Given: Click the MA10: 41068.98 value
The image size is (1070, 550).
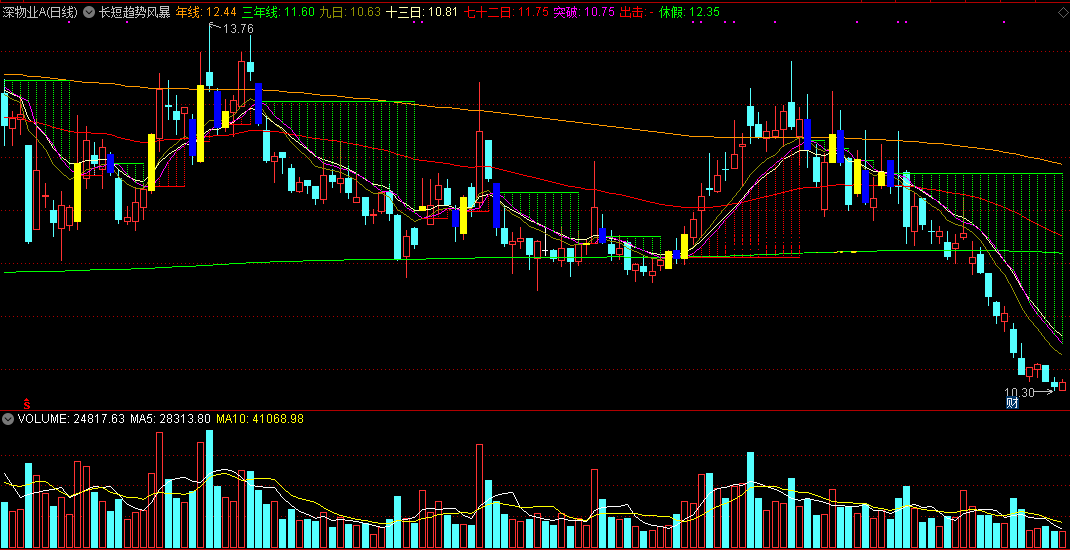Looking at the screenshot, I should tap(259, 418).
